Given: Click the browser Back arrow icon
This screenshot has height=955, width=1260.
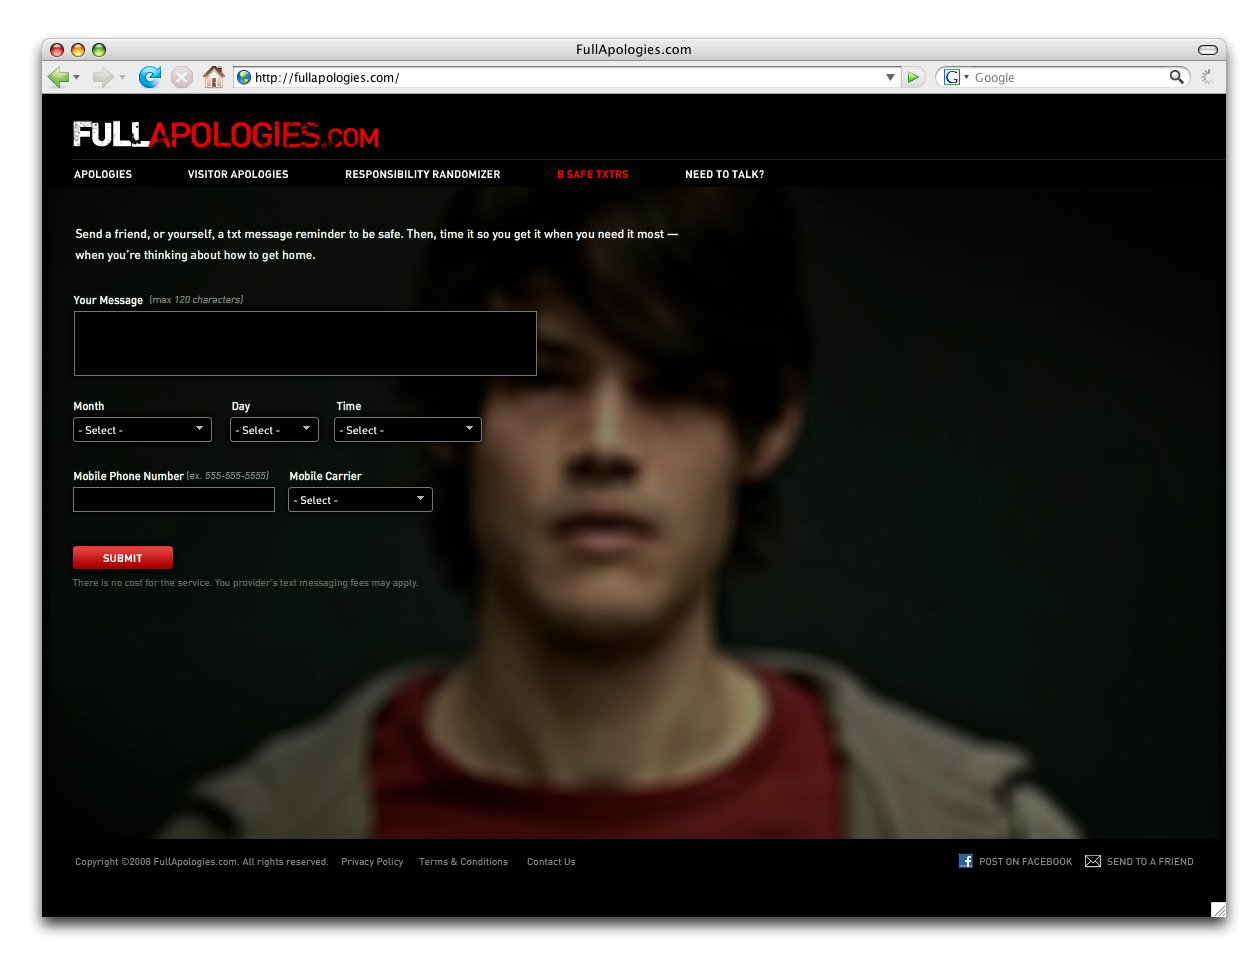Looking at the screenshot, I should point(58,77).
